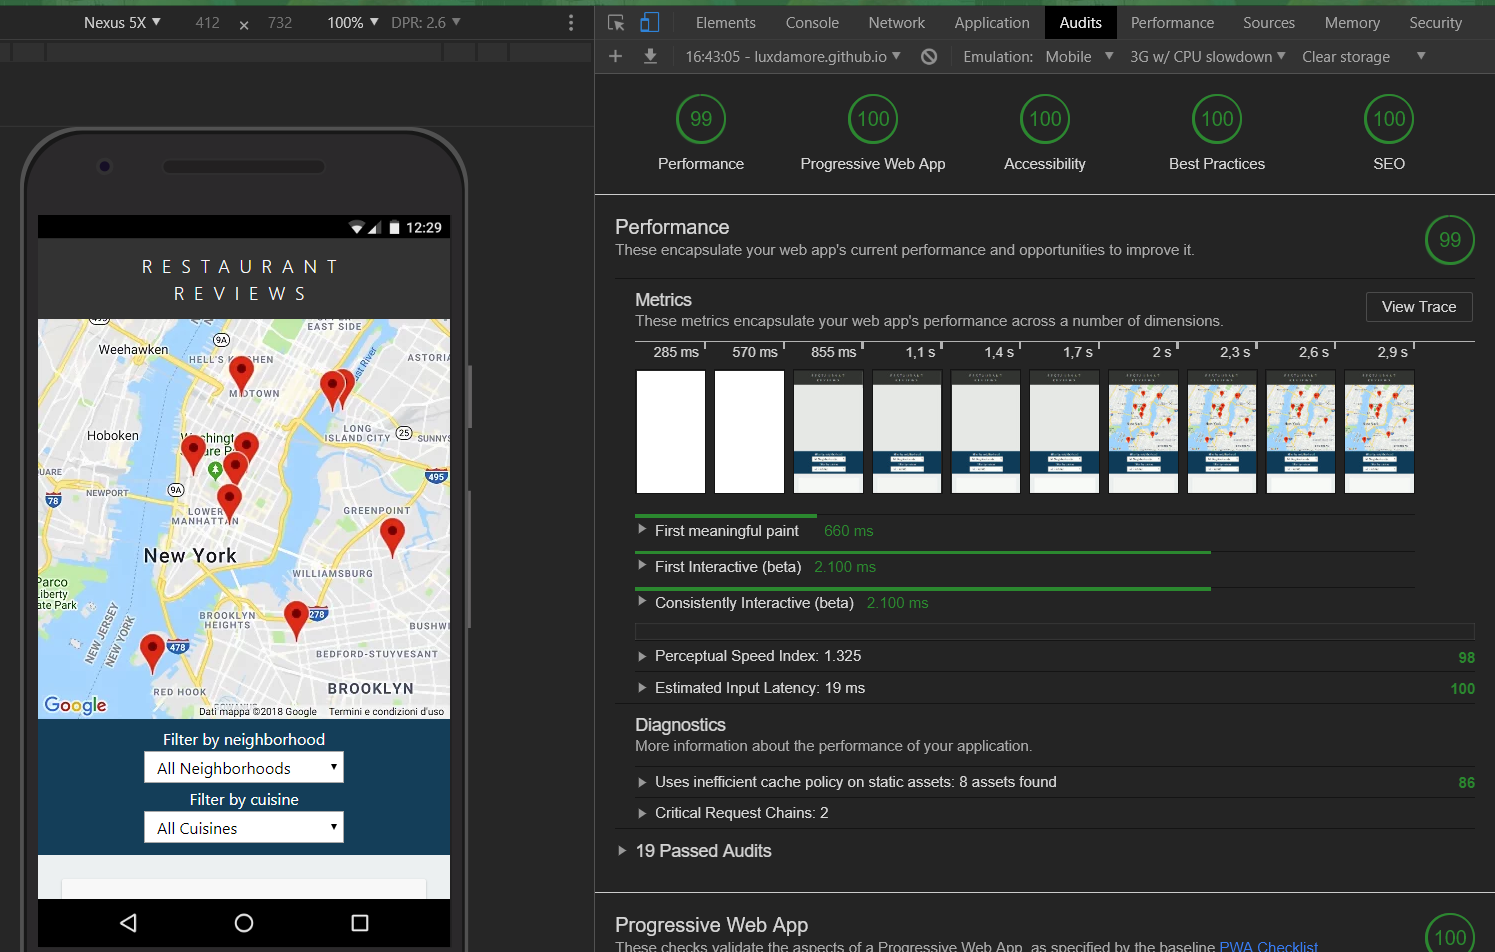Switch to the Memory tab
Screen dimensions: 1495x952
pyautogui.click(x=1352, y=22)
